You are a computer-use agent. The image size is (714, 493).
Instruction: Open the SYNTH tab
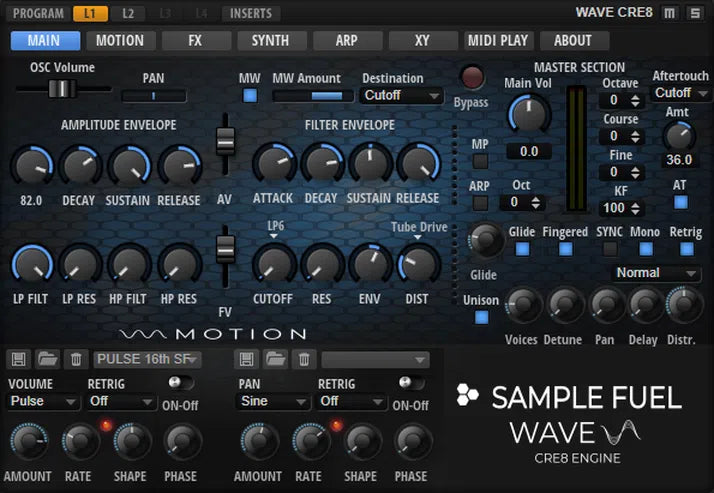tap(271, 41)
